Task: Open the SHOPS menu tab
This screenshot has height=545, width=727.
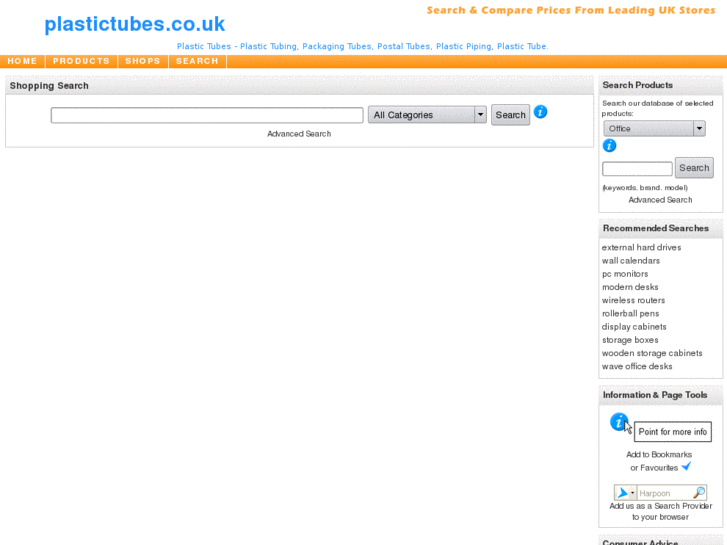Action: tap(143, 61)
